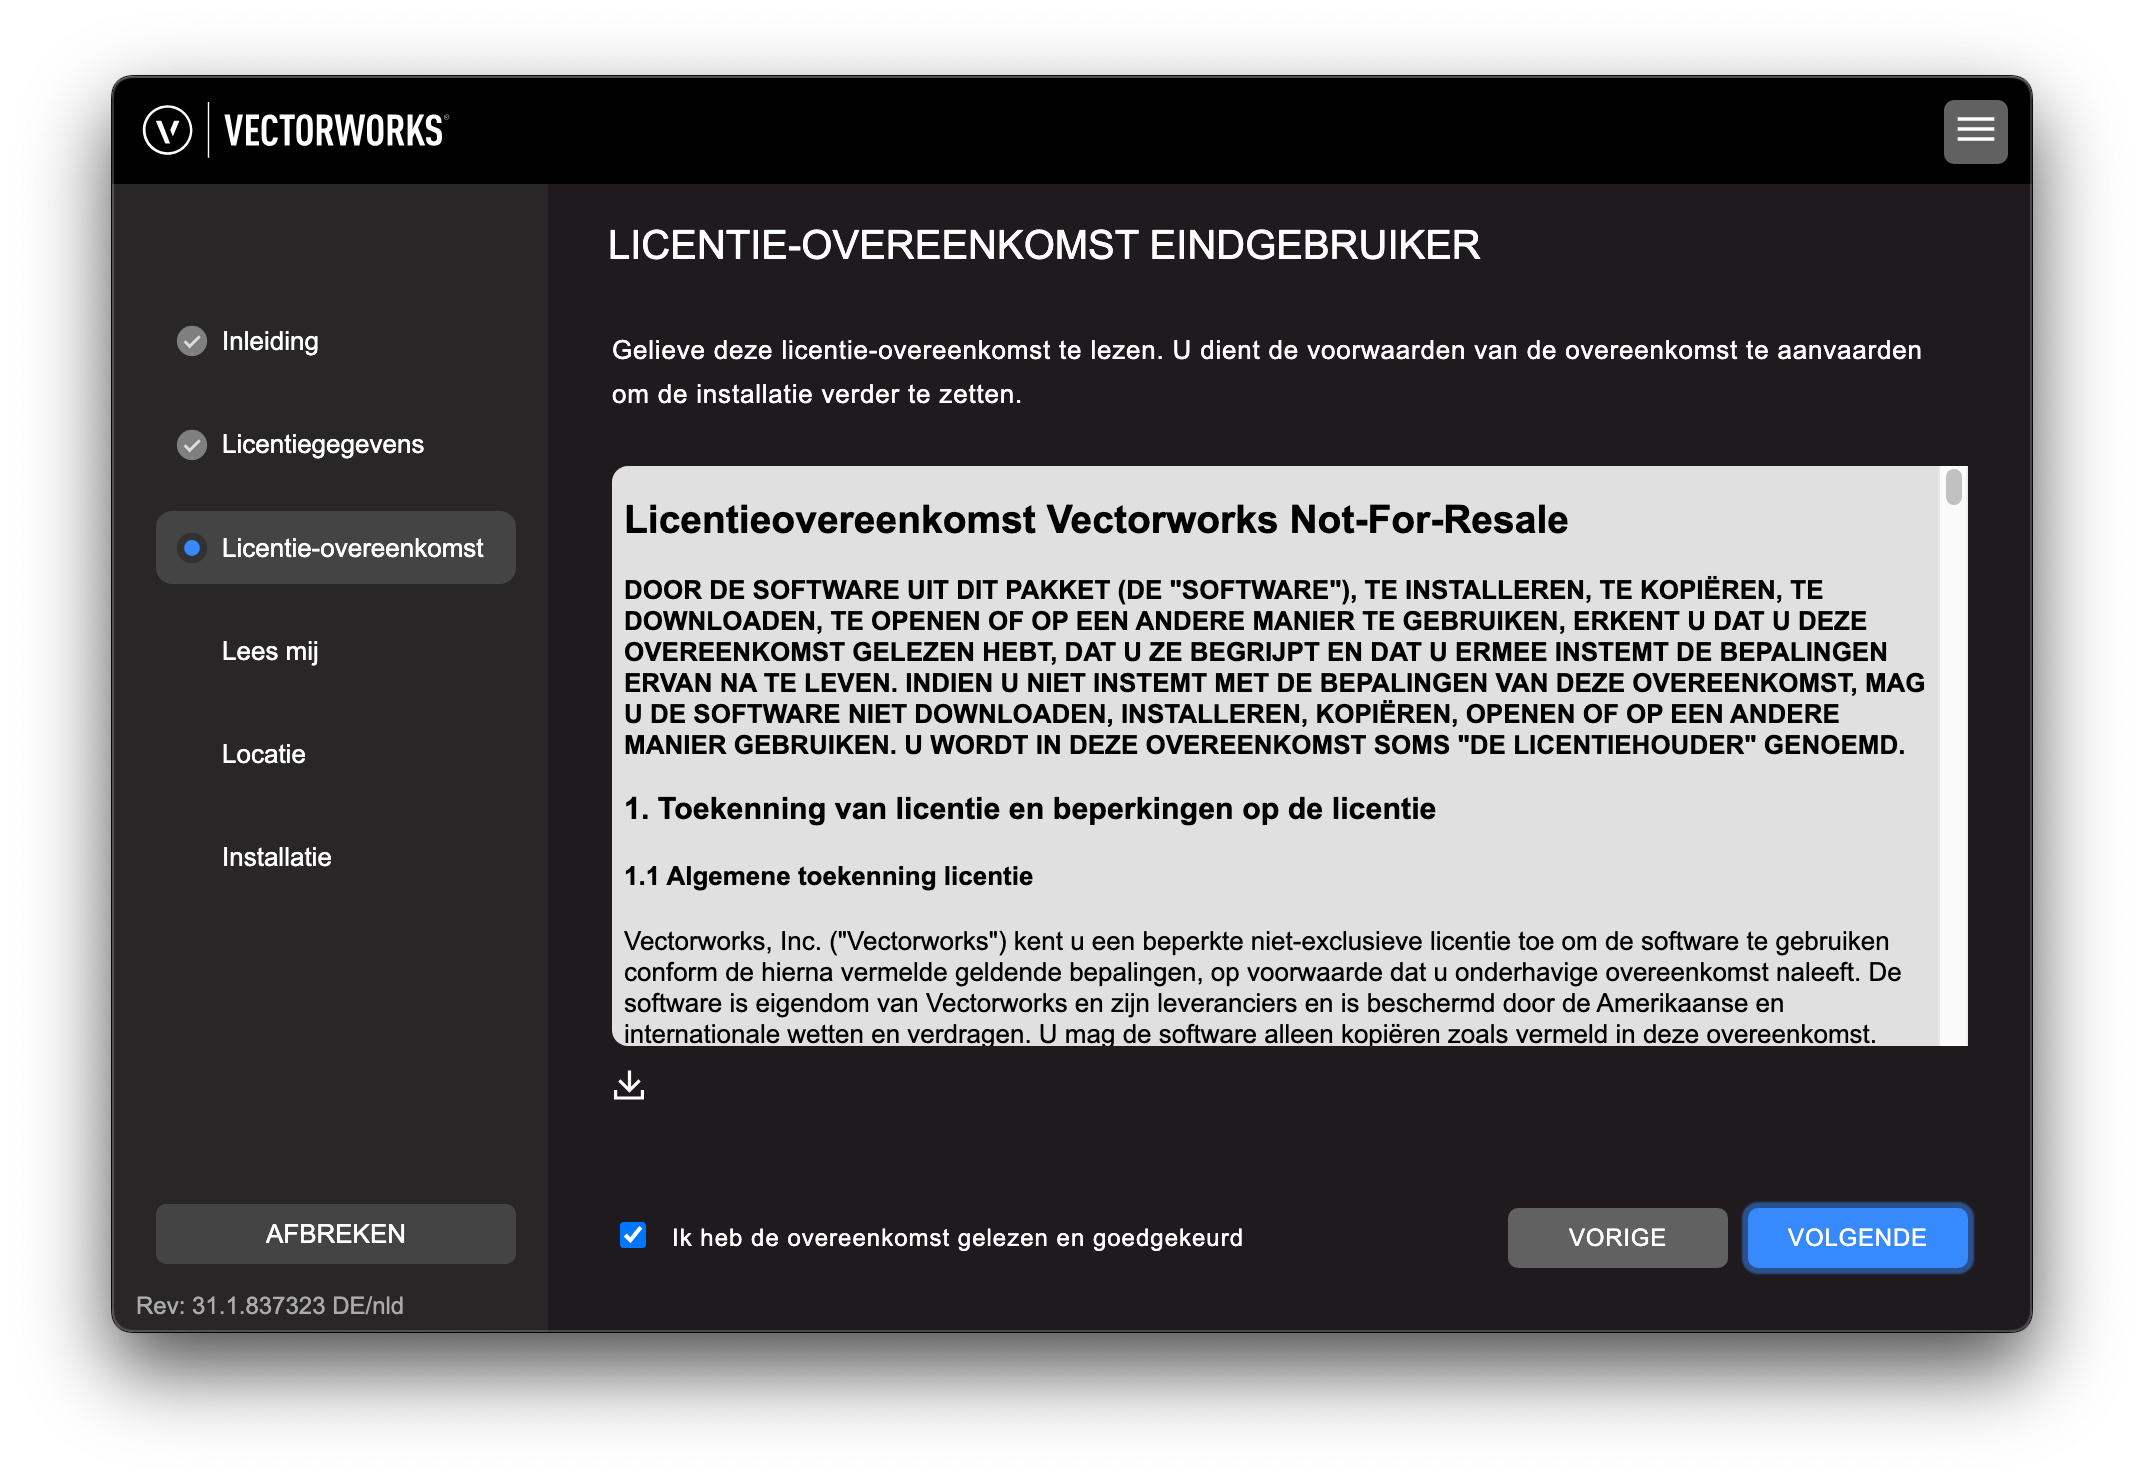Click the Vectorworks V logo icon
This screenshot has height=1480, width=2144.
(167, 131)
